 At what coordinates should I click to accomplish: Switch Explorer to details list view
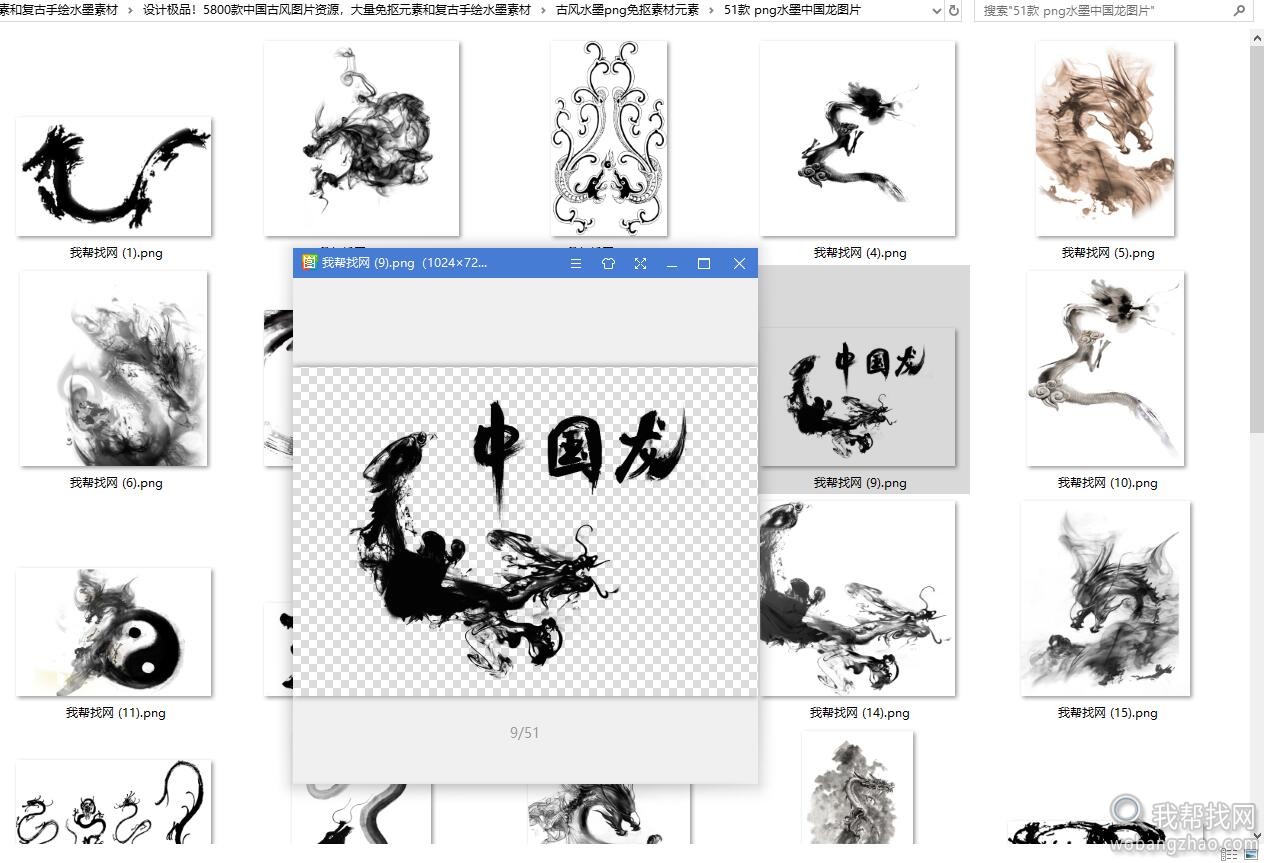tap(1228, 855)
